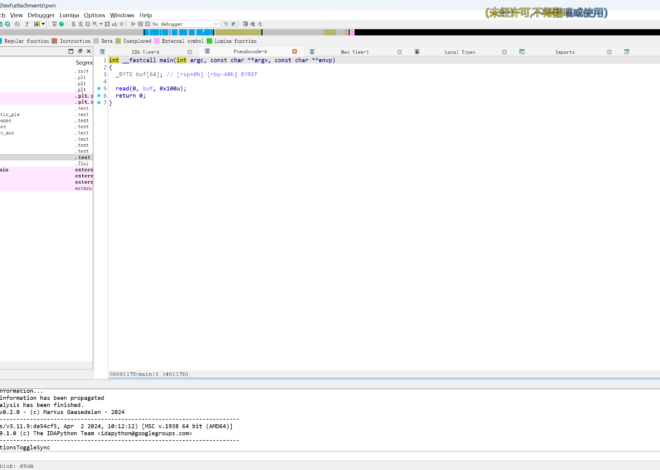The width and height of the screenshot is (660, 470).
Task: Click the green Lumina function legend swatch
Action: point(209,41)
